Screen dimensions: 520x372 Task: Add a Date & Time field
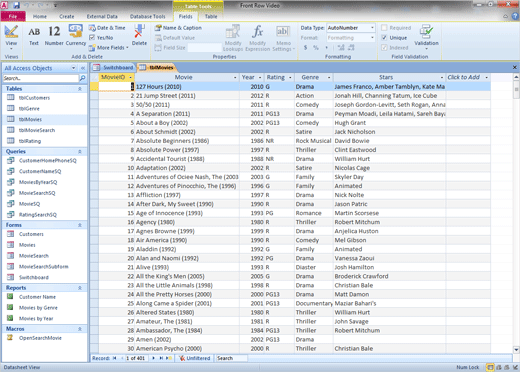pos(107,28)
